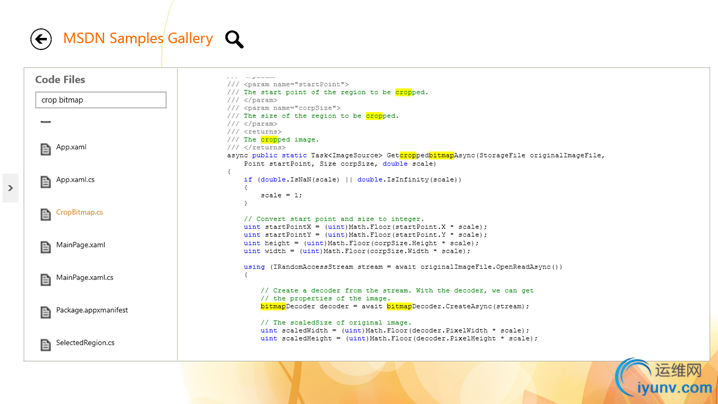Open the MainPage.xaml.cs file

[x=85, y=278]
